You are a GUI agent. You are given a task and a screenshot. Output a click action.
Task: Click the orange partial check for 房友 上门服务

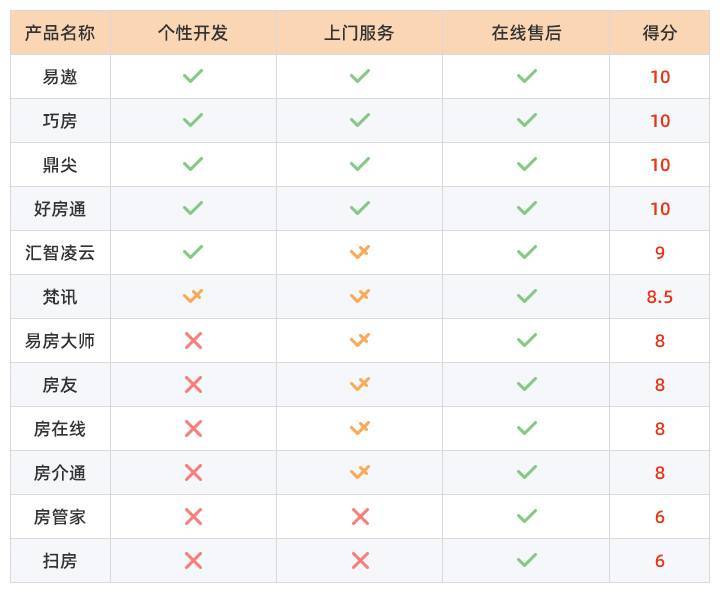[x=360, y=384]
